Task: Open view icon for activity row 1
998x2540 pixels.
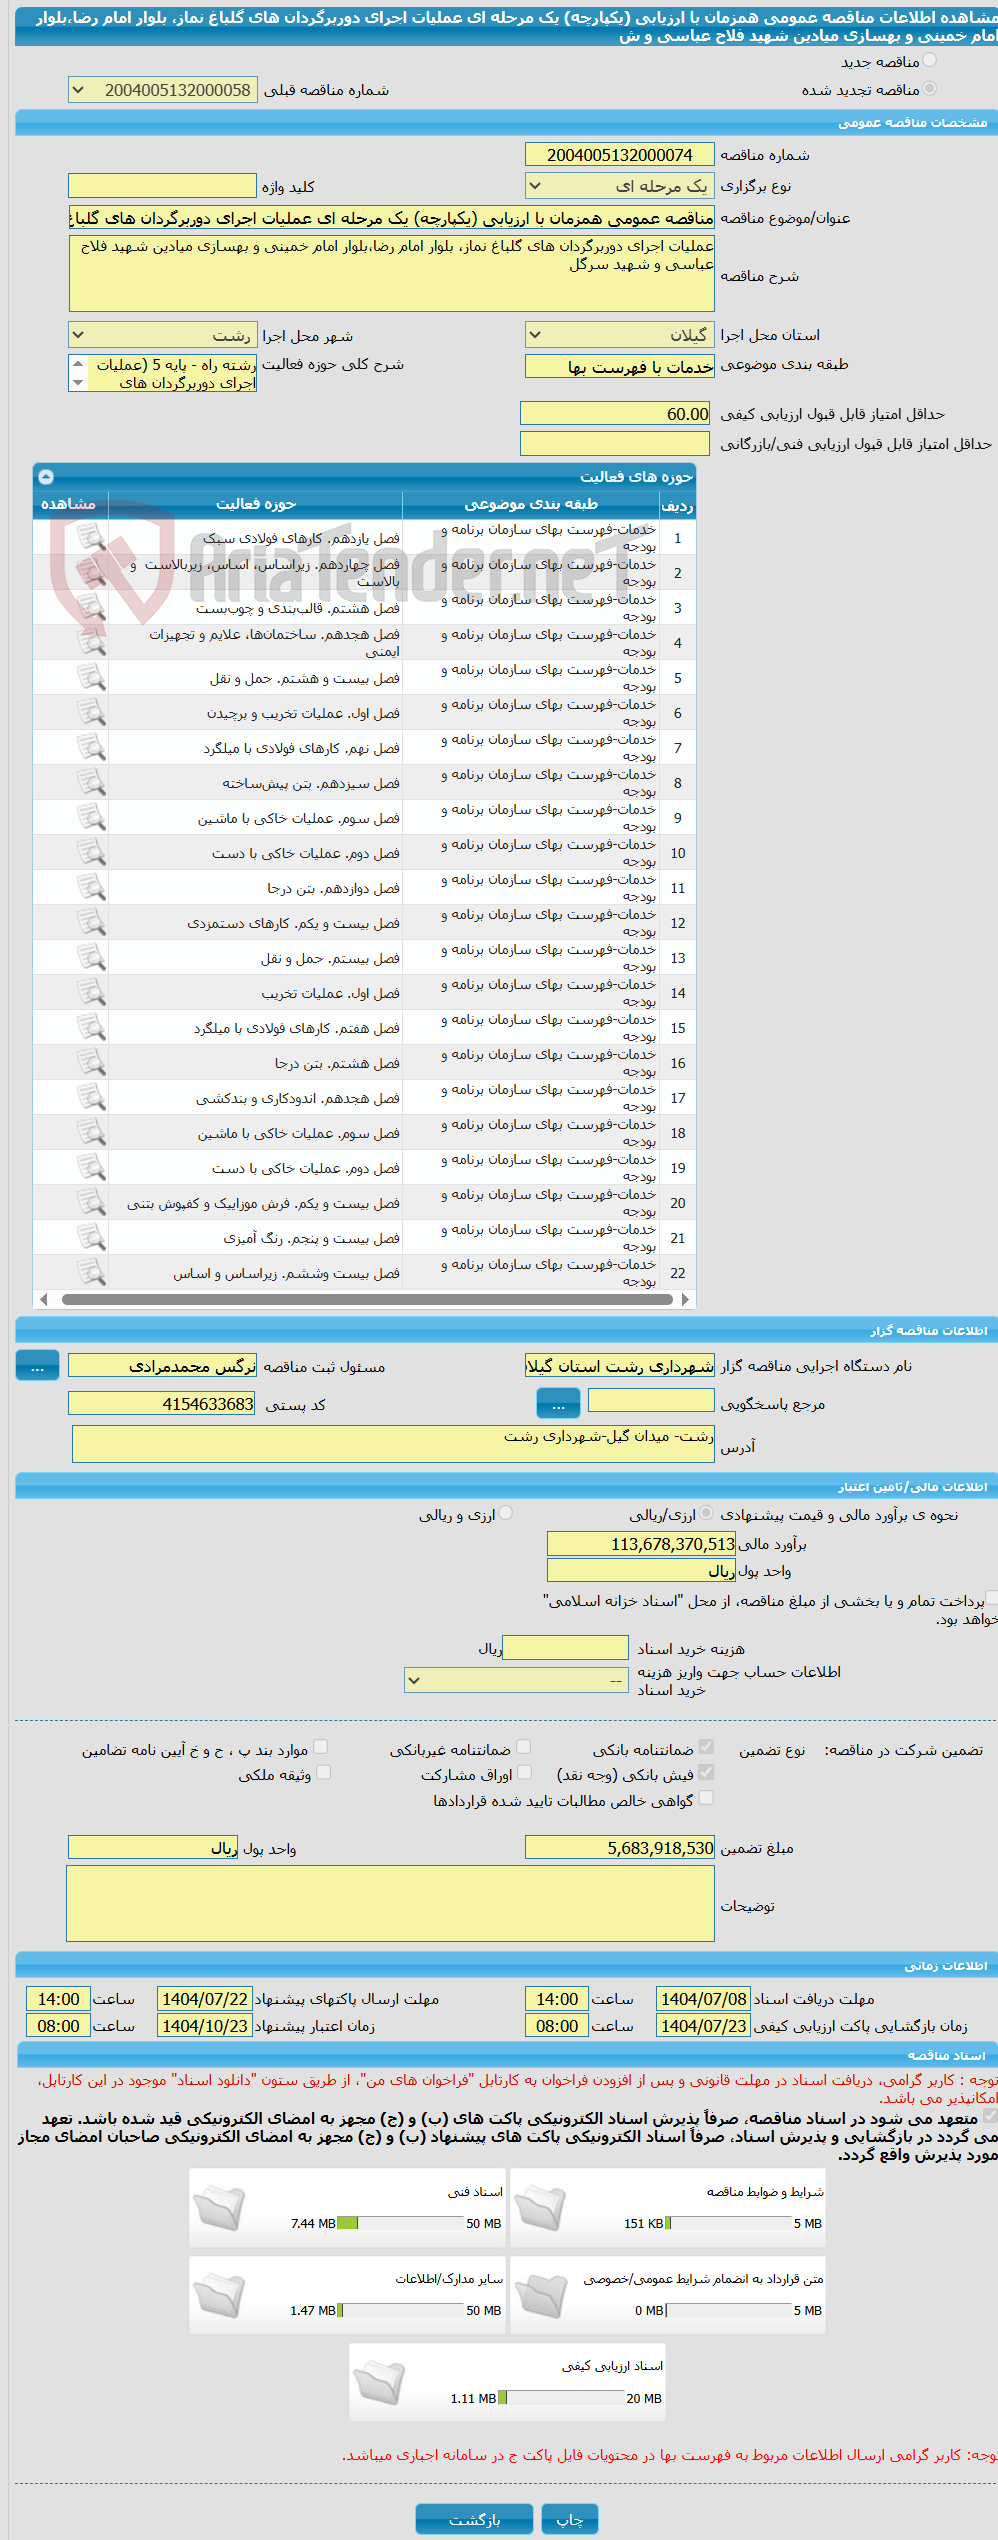Action: (91, 538)
